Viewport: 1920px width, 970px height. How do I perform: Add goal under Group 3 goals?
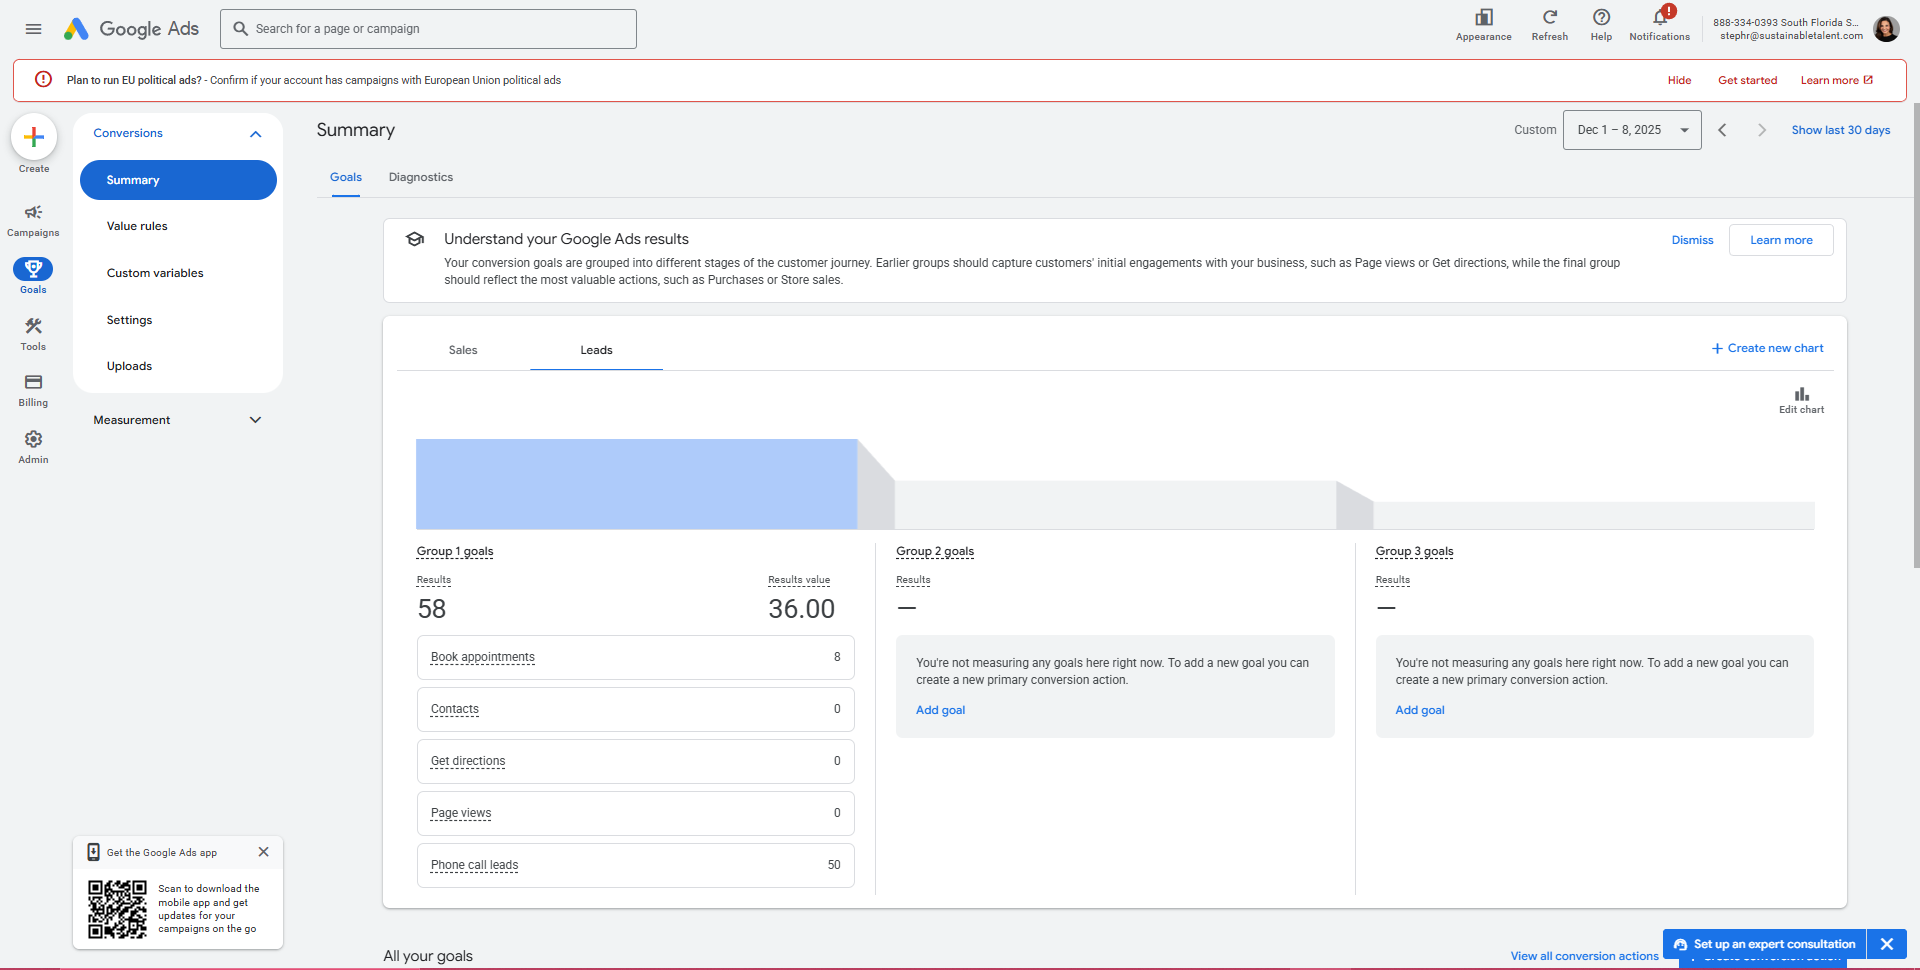(x=1420, y=710)
